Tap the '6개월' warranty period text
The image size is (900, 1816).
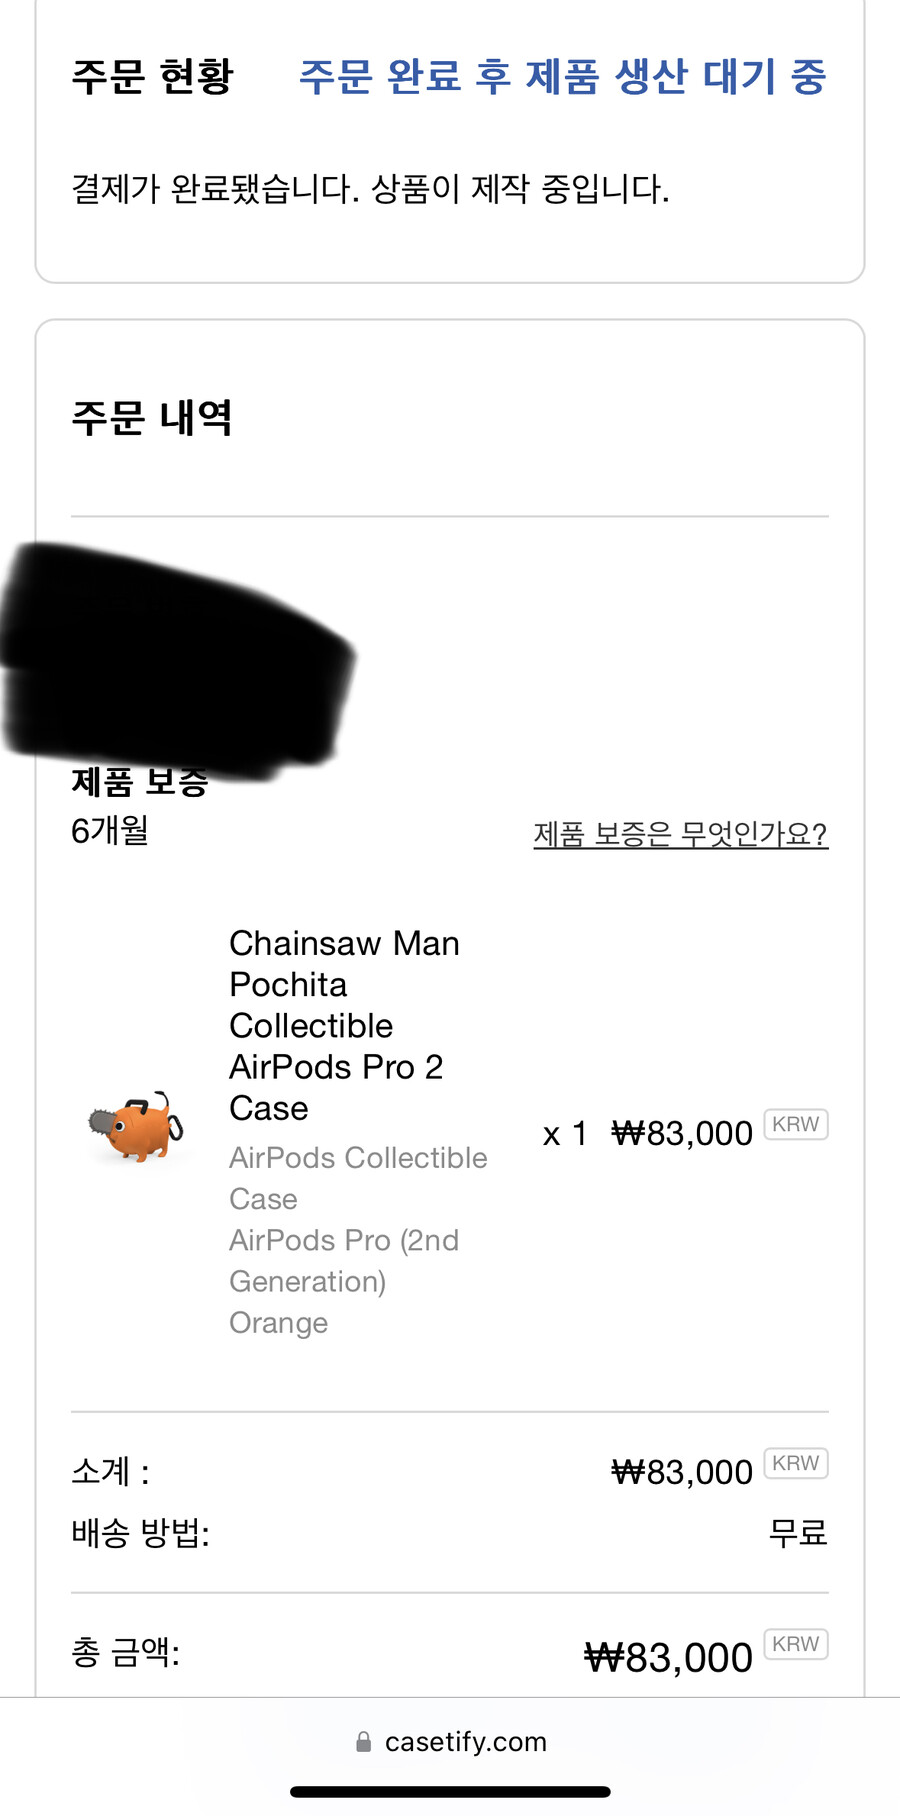click(110, 831)
